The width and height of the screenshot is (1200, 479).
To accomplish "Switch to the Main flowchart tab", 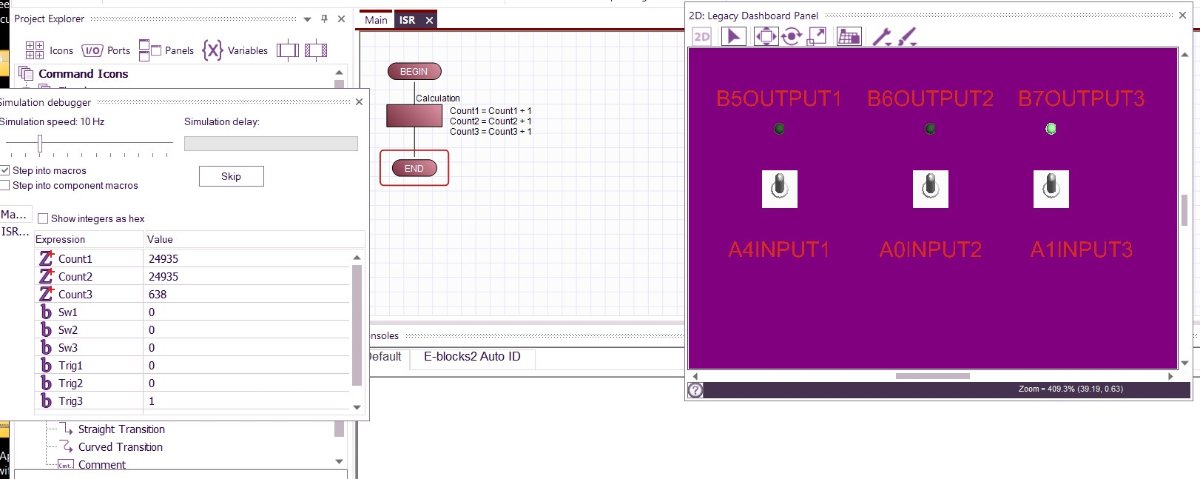I will click(x=376, y=20).
